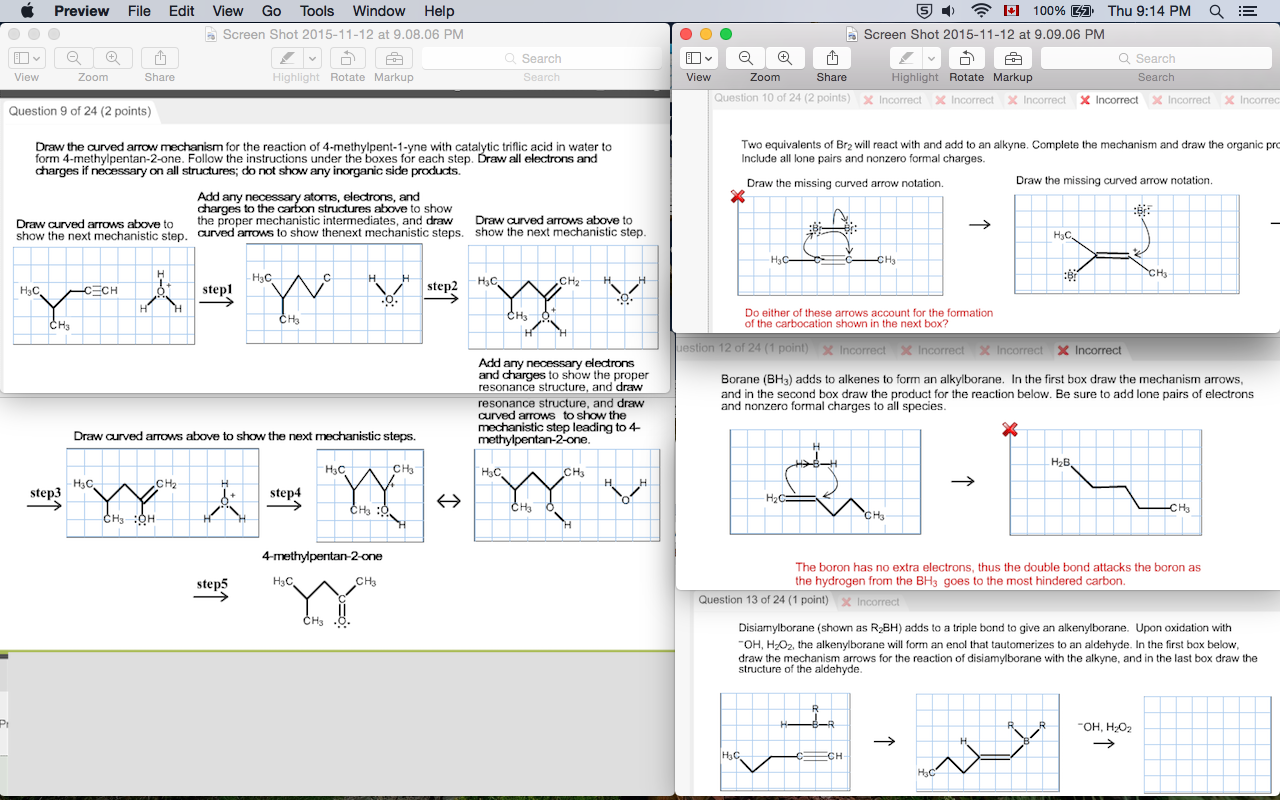The height and width of the screenshot is (800, 1280).
Task: Click the red X mark on the Br2 mechanism box
Action: coord(738,196)
